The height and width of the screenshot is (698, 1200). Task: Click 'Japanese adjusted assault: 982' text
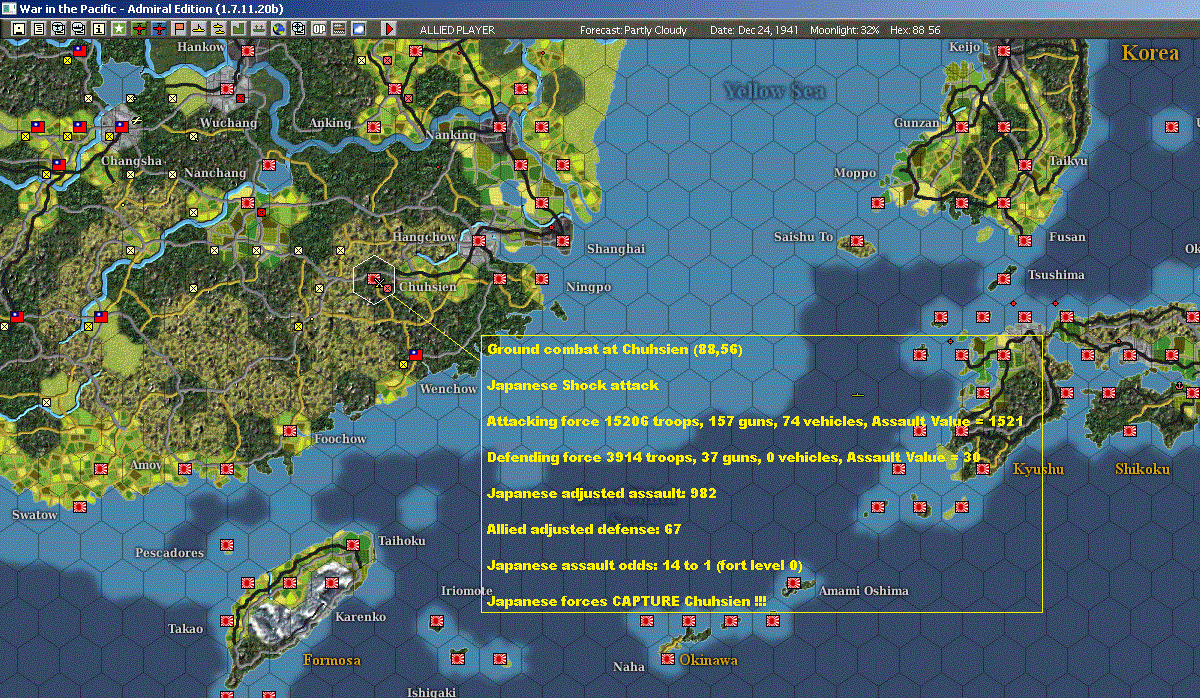[x=601, y=493]
